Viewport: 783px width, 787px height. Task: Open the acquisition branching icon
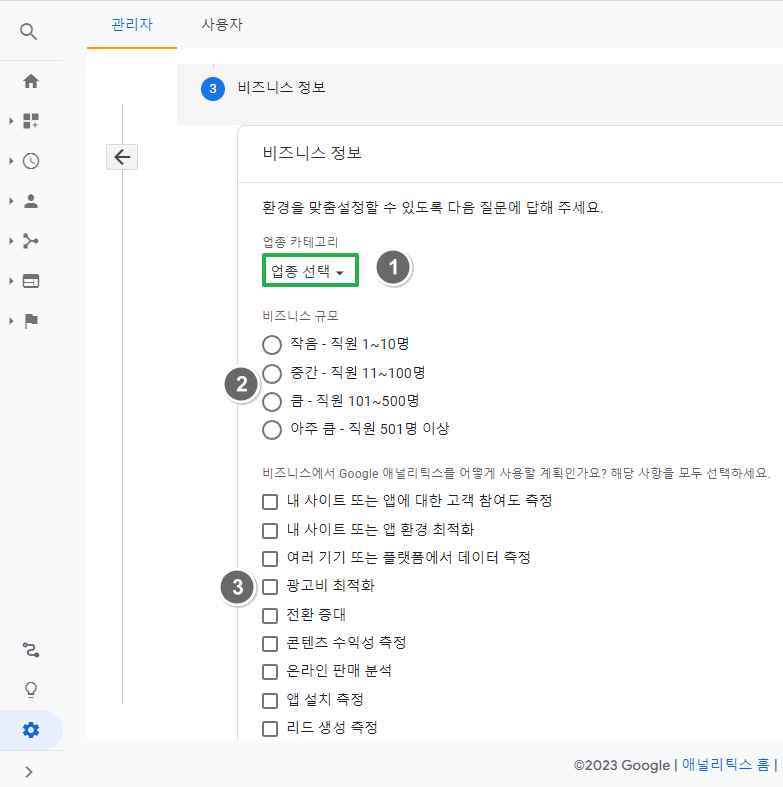pos(31,241)
